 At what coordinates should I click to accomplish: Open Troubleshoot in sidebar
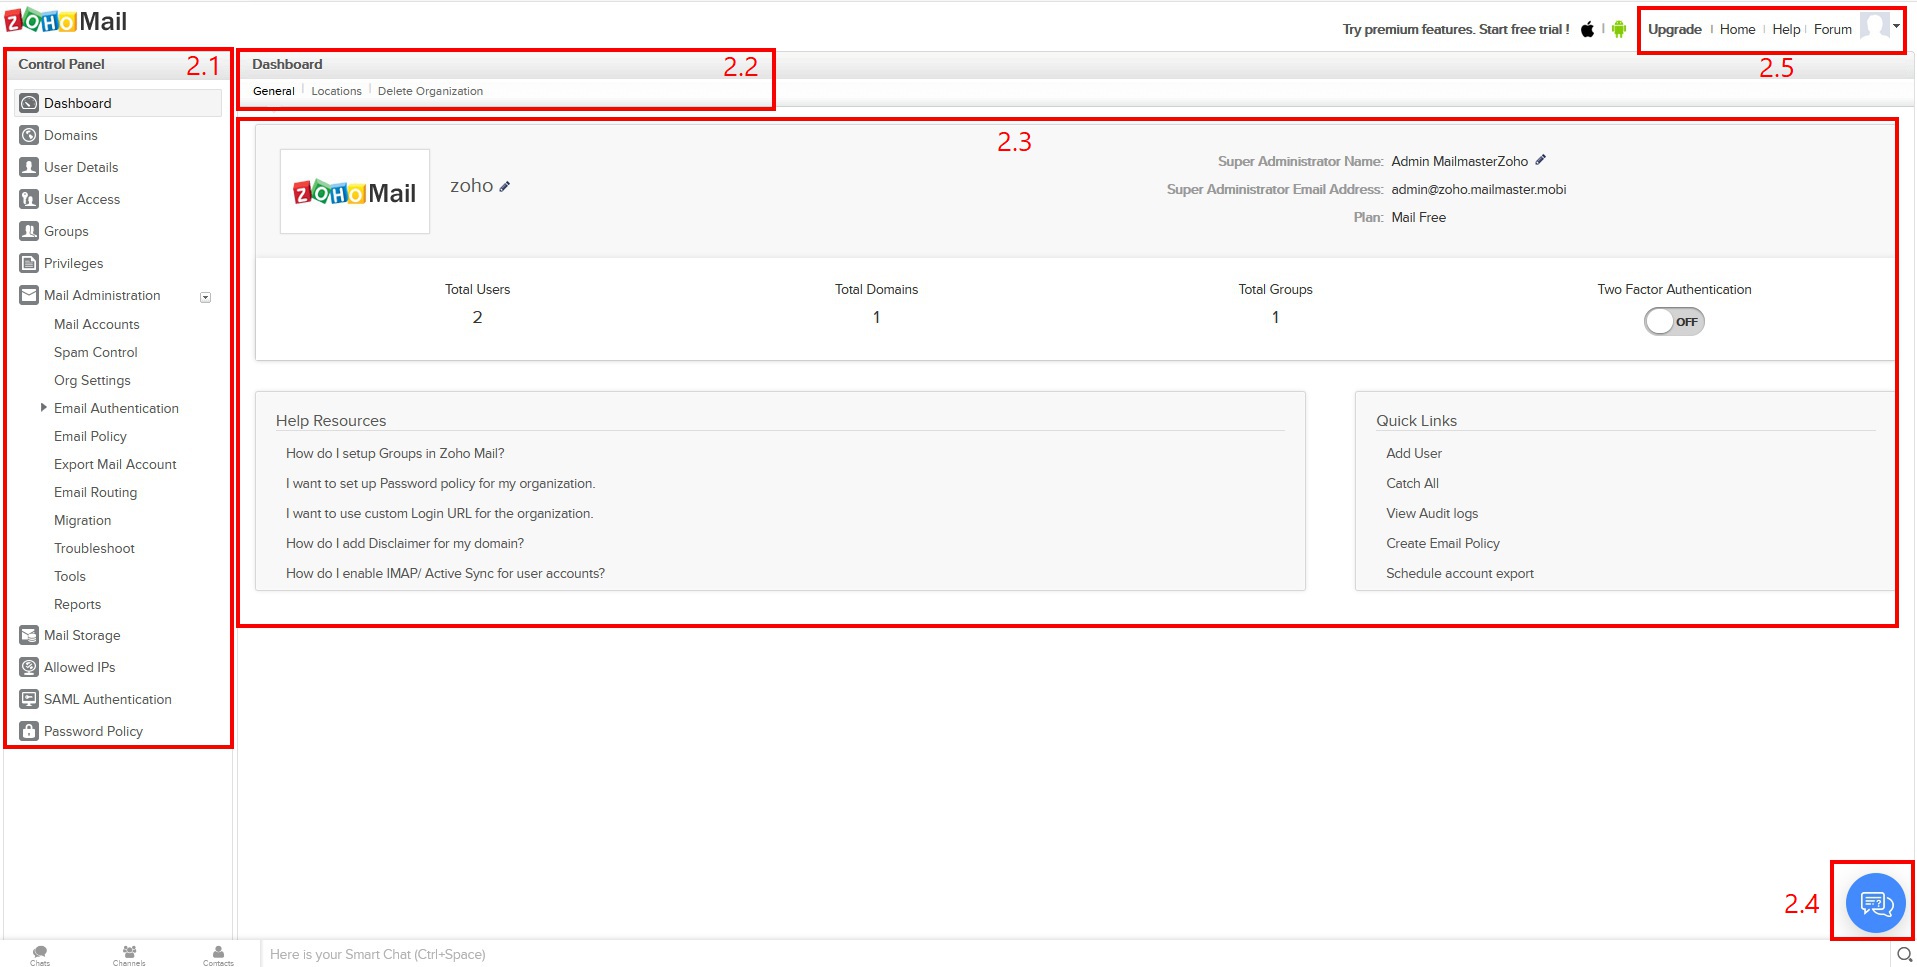94,548
